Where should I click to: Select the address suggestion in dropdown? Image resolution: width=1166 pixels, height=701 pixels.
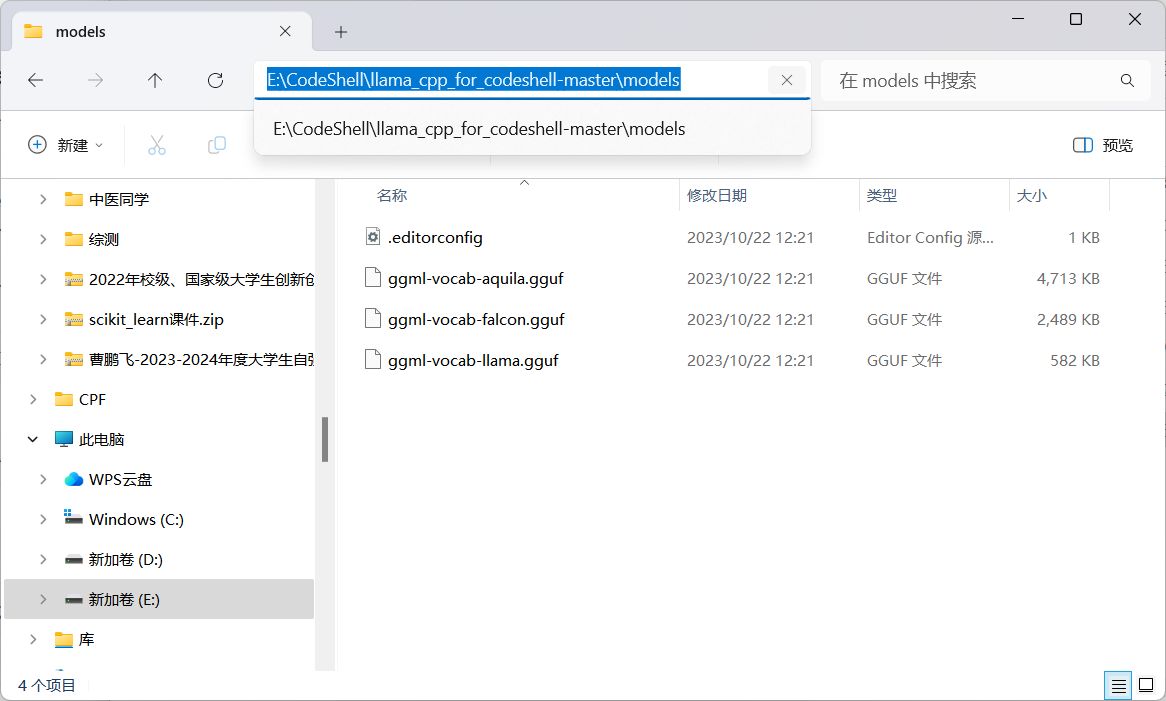479,129
